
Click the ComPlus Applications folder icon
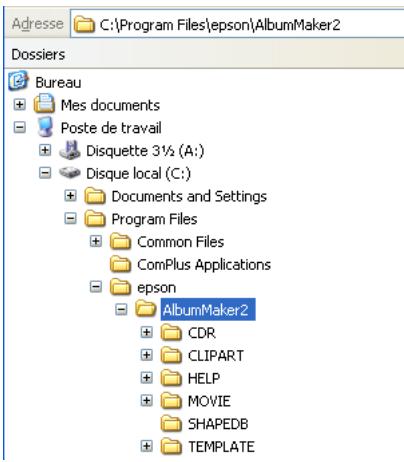tap(120, 264)
